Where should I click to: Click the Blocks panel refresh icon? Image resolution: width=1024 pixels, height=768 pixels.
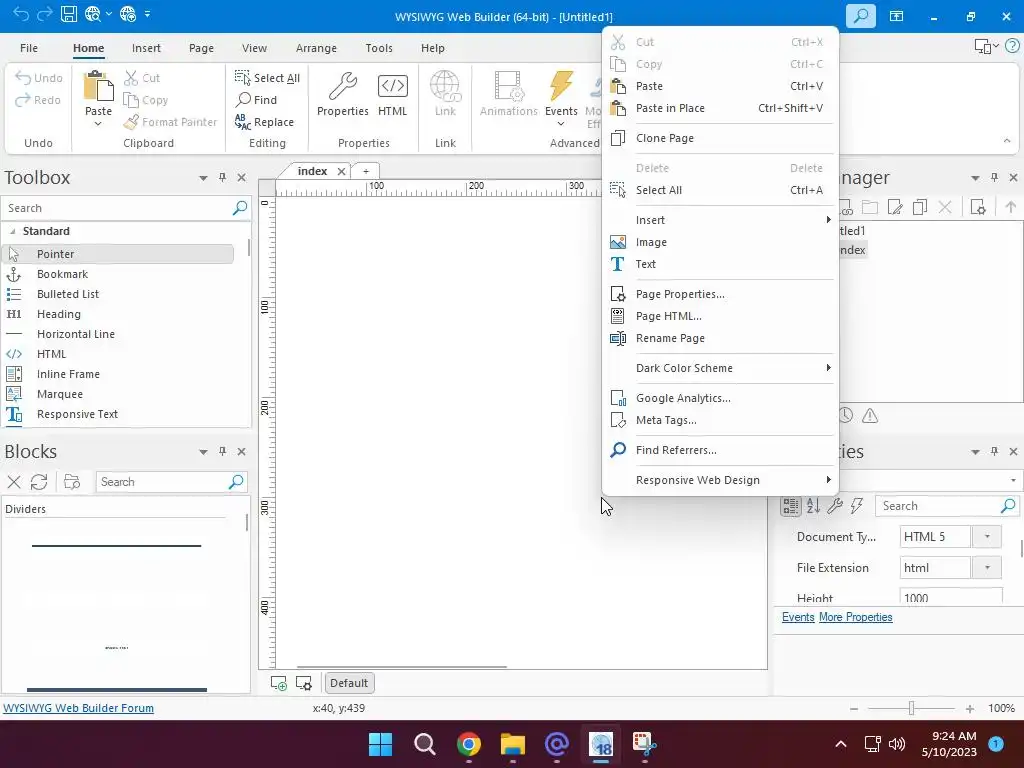(x=39, y=482)
